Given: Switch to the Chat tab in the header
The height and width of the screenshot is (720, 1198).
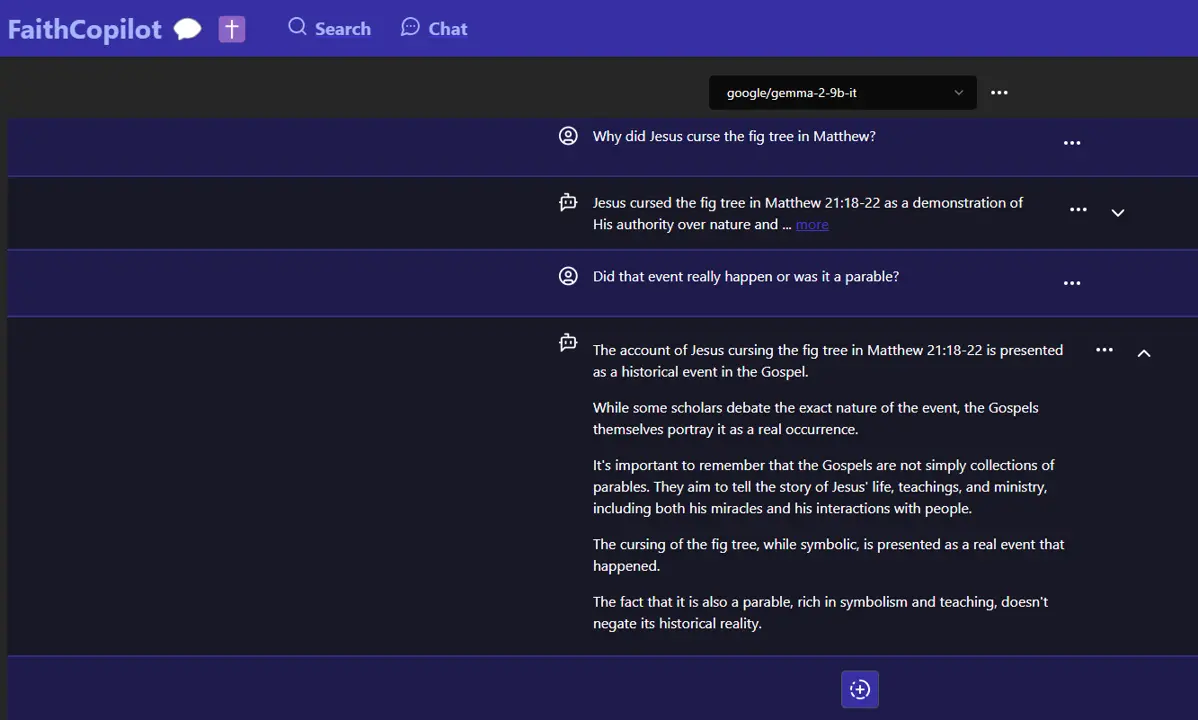Looking at the screenshot, I should tap(434, 28).
